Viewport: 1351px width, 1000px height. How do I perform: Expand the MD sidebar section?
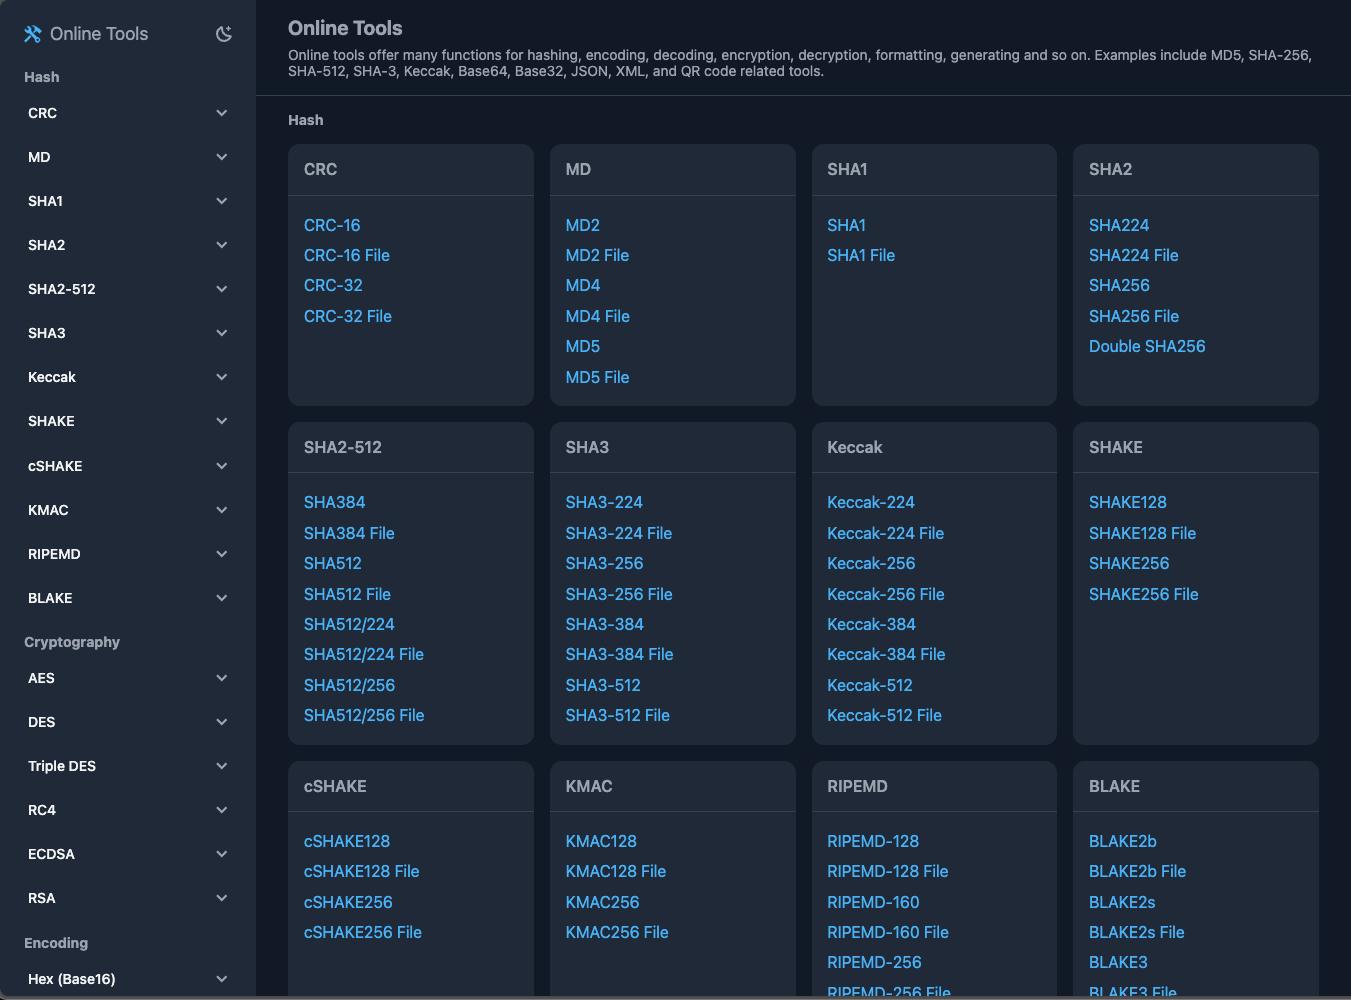pos(128,157)
